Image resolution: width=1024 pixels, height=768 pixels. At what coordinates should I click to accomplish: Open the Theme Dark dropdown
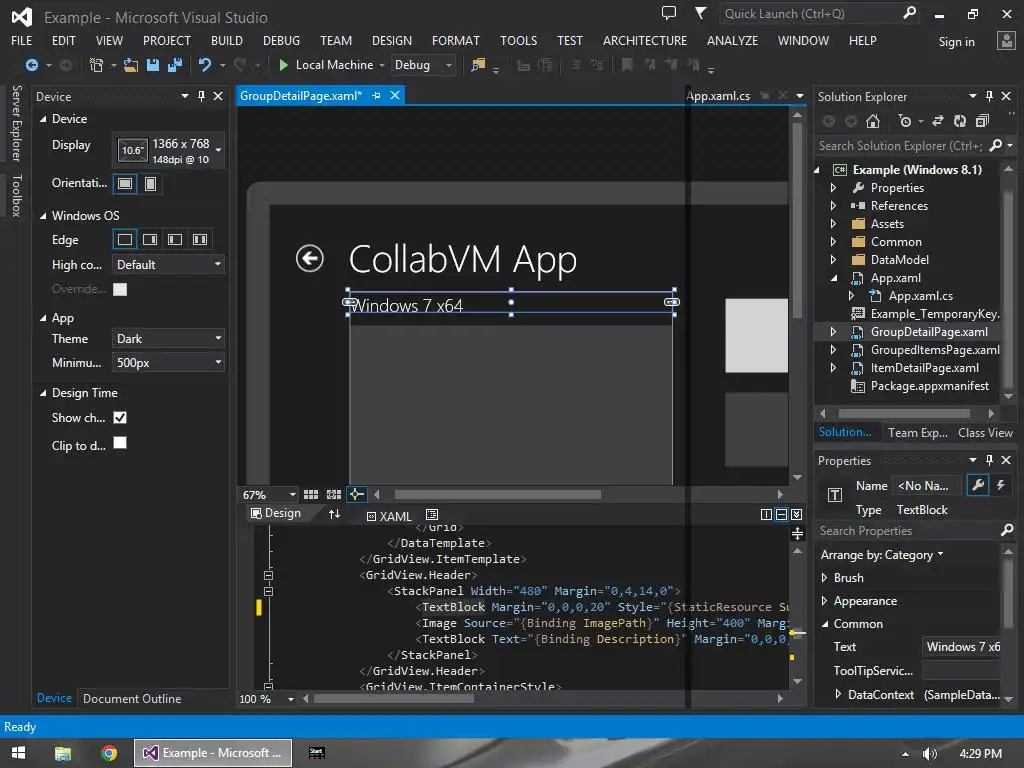point(168,338)
